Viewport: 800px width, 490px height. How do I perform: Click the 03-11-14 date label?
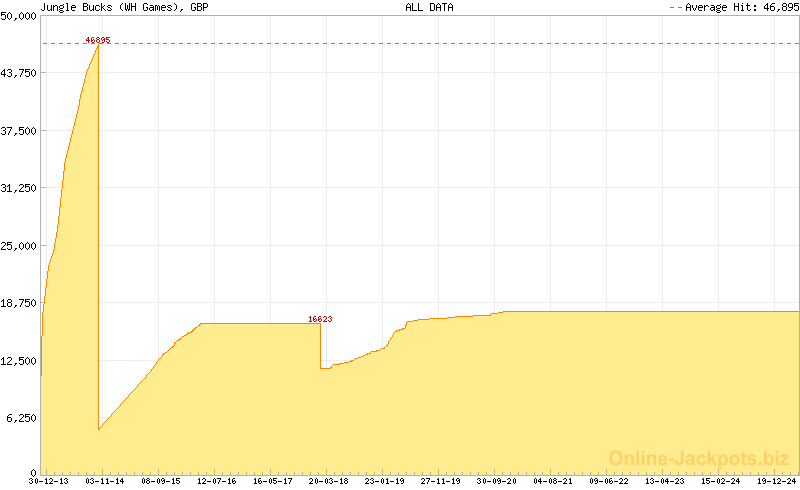[104, 481]
